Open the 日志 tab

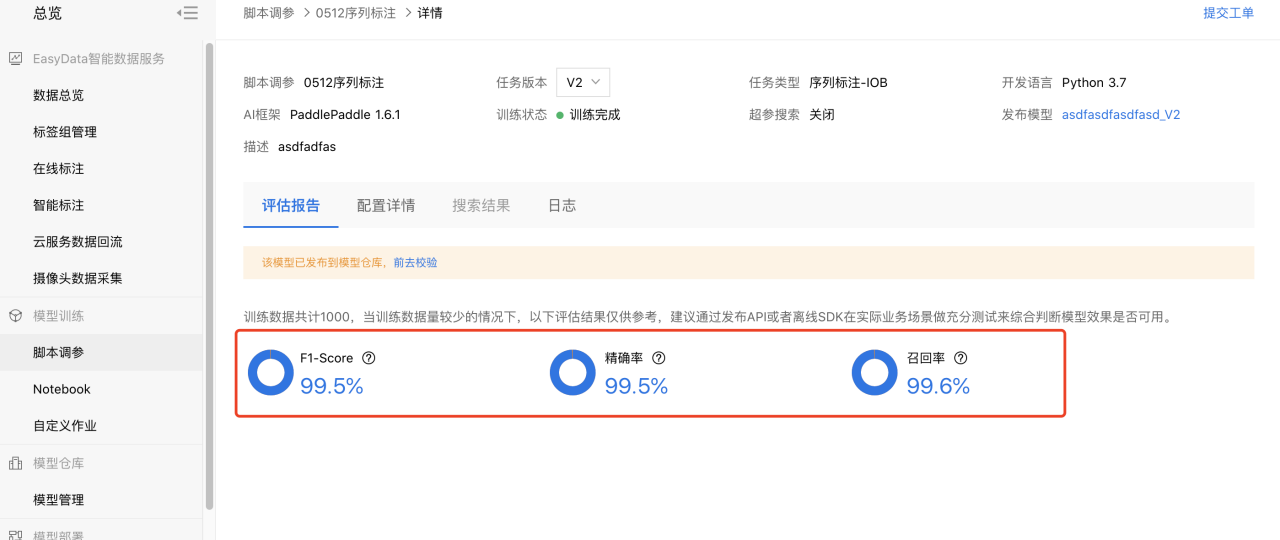coord(562,205)
